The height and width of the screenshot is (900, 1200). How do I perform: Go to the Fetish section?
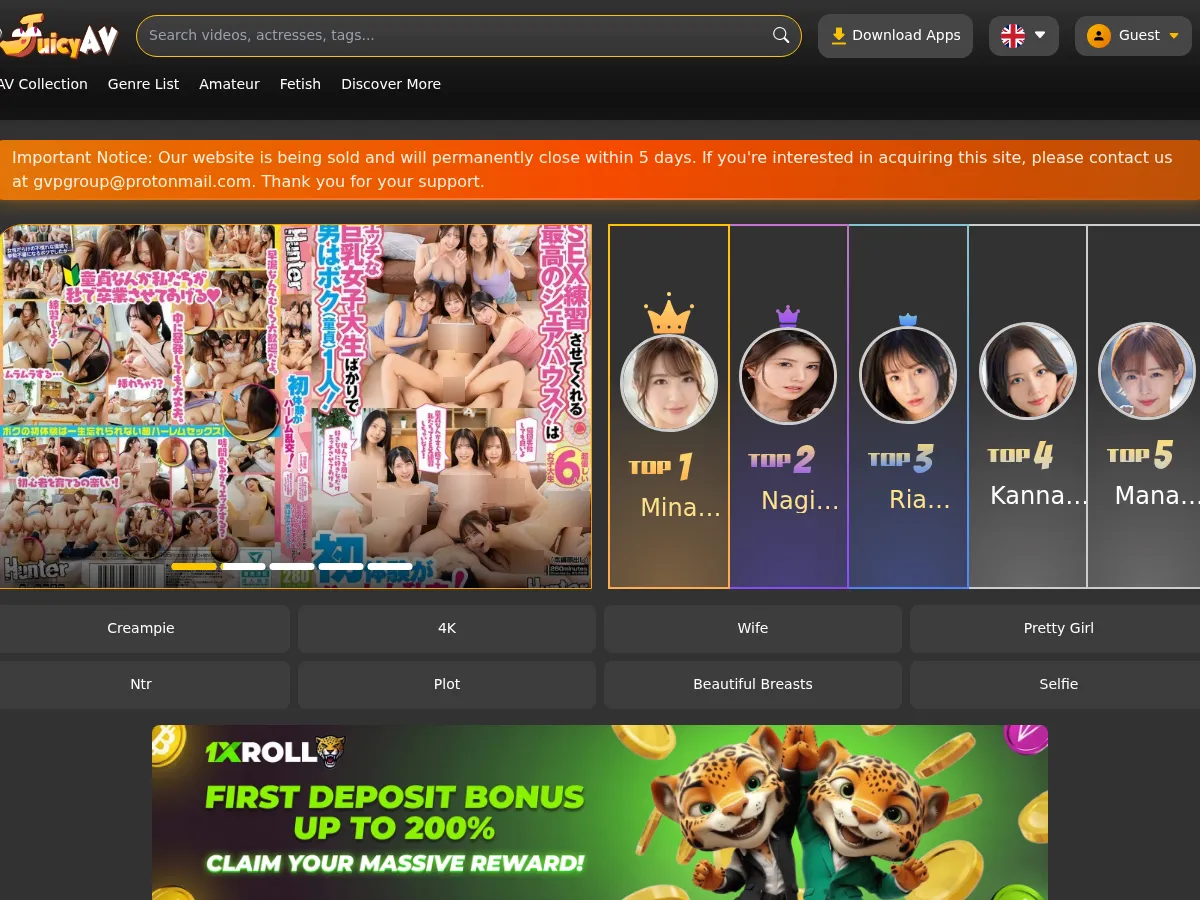300,84
